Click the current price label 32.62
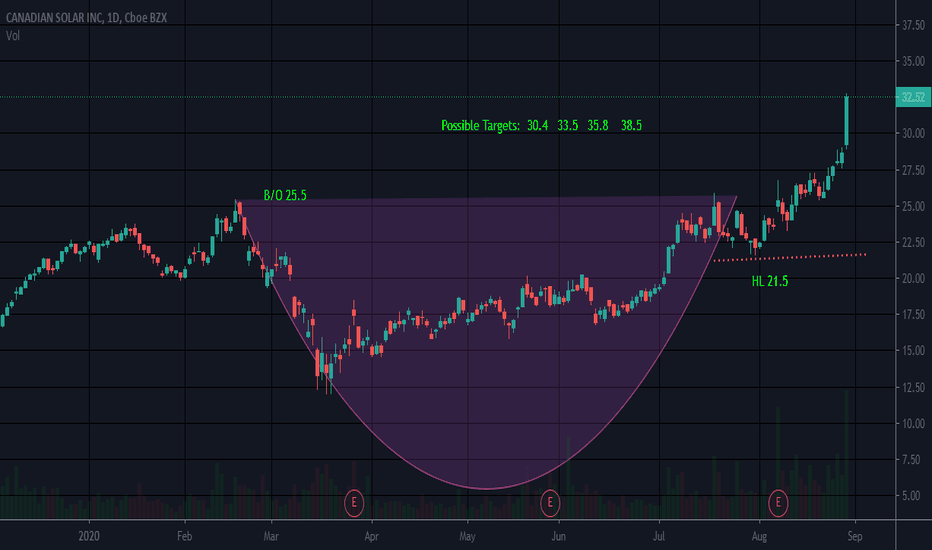 (x=913, y=97)
